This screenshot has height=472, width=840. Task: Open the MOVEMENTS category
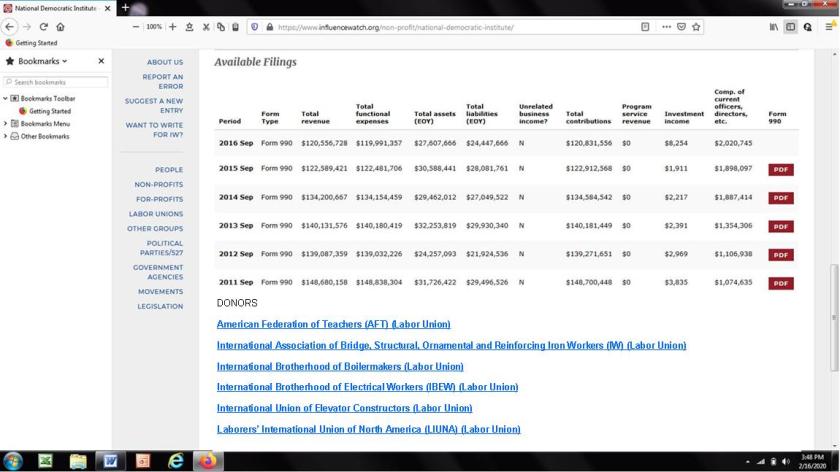(161, 292)
